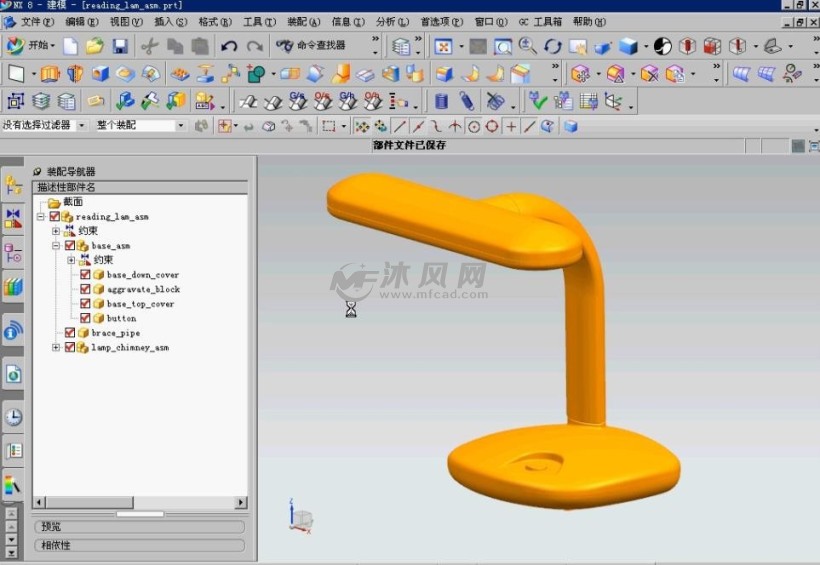Click the Undo arrow icon
The image size is (820, 565).
click(x=229, y=46)
